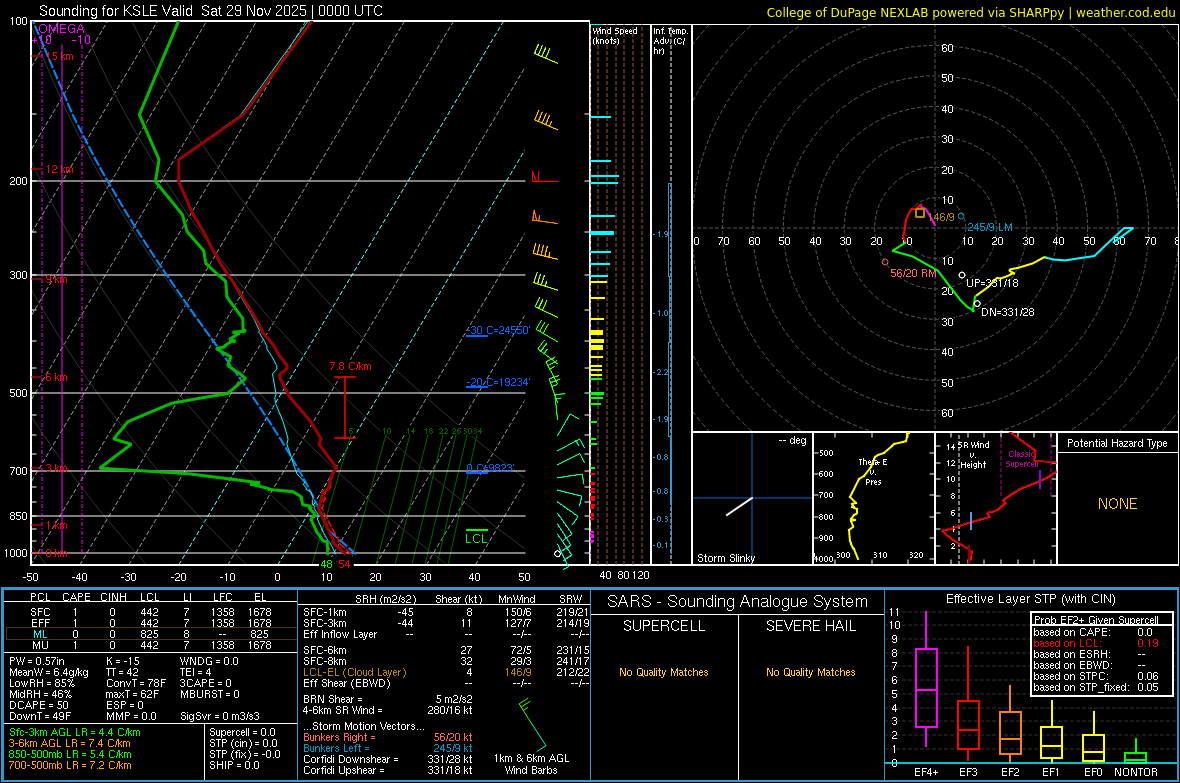The height and width of the screenshot is (783, 1180).
Task: Click the '-30 C=24550'' height label
Action: coord(498,330)
